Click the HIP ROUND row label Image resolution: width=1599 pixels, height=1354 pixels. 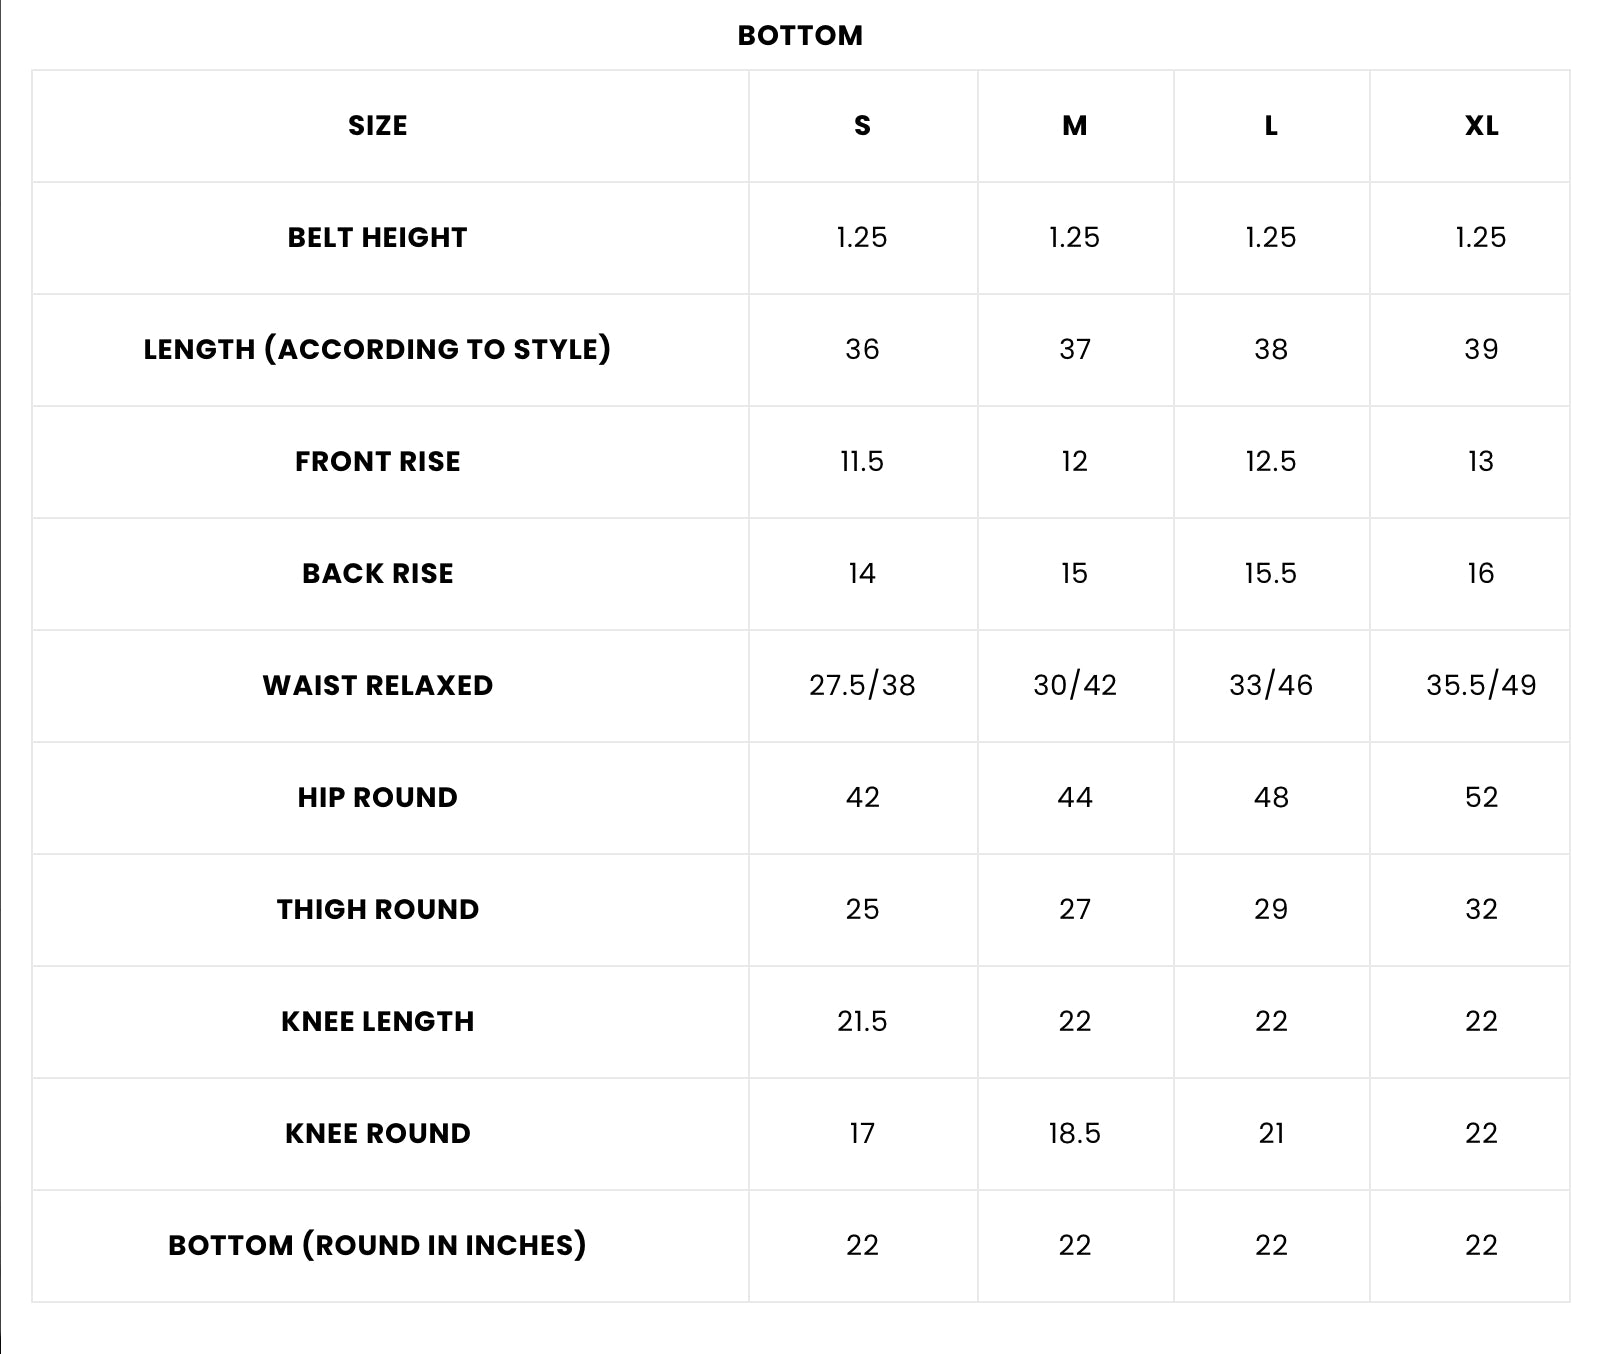click(377, 797)
